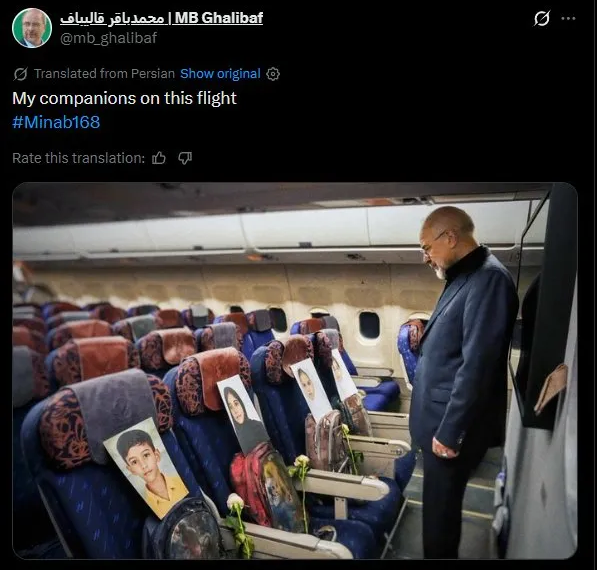
Task: Click the Grok icon beside 'Translated from Persian'
Action: (x=20, y=74)
